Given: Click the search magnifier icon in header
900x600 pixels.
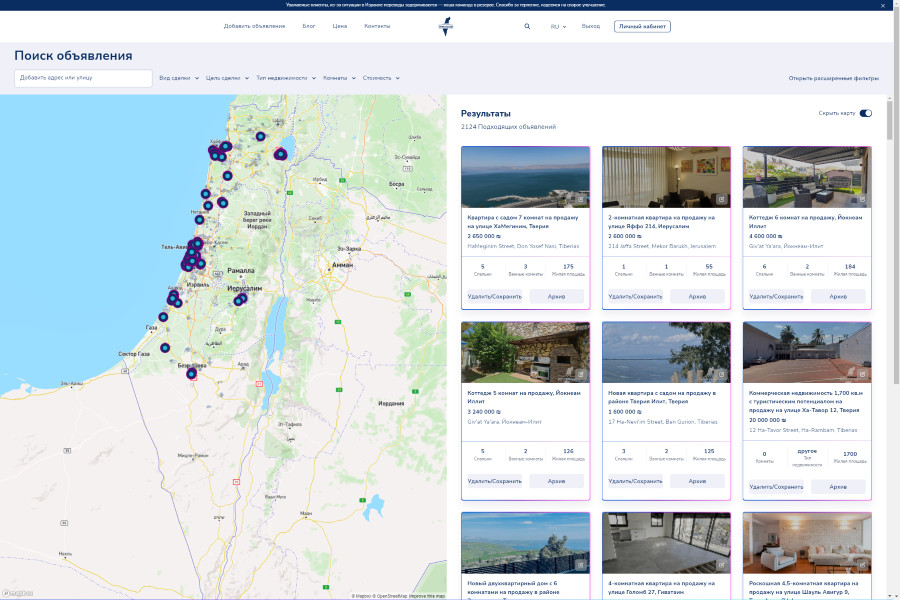Looking at the screenshot, I should [x=527, y=26].
